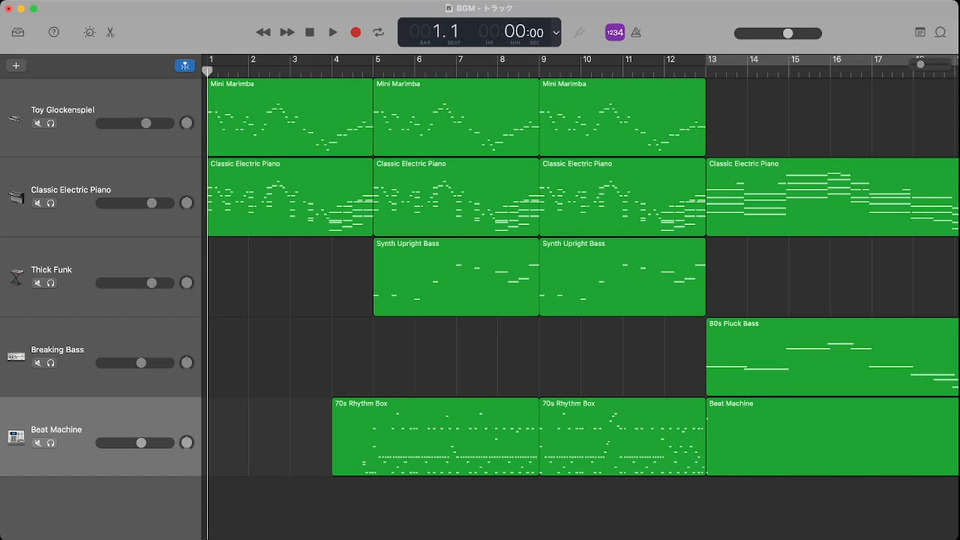Select the Mini Marimba region at bar 9
Viewport: 960px width, 540px height.
[x=623, y=117]
